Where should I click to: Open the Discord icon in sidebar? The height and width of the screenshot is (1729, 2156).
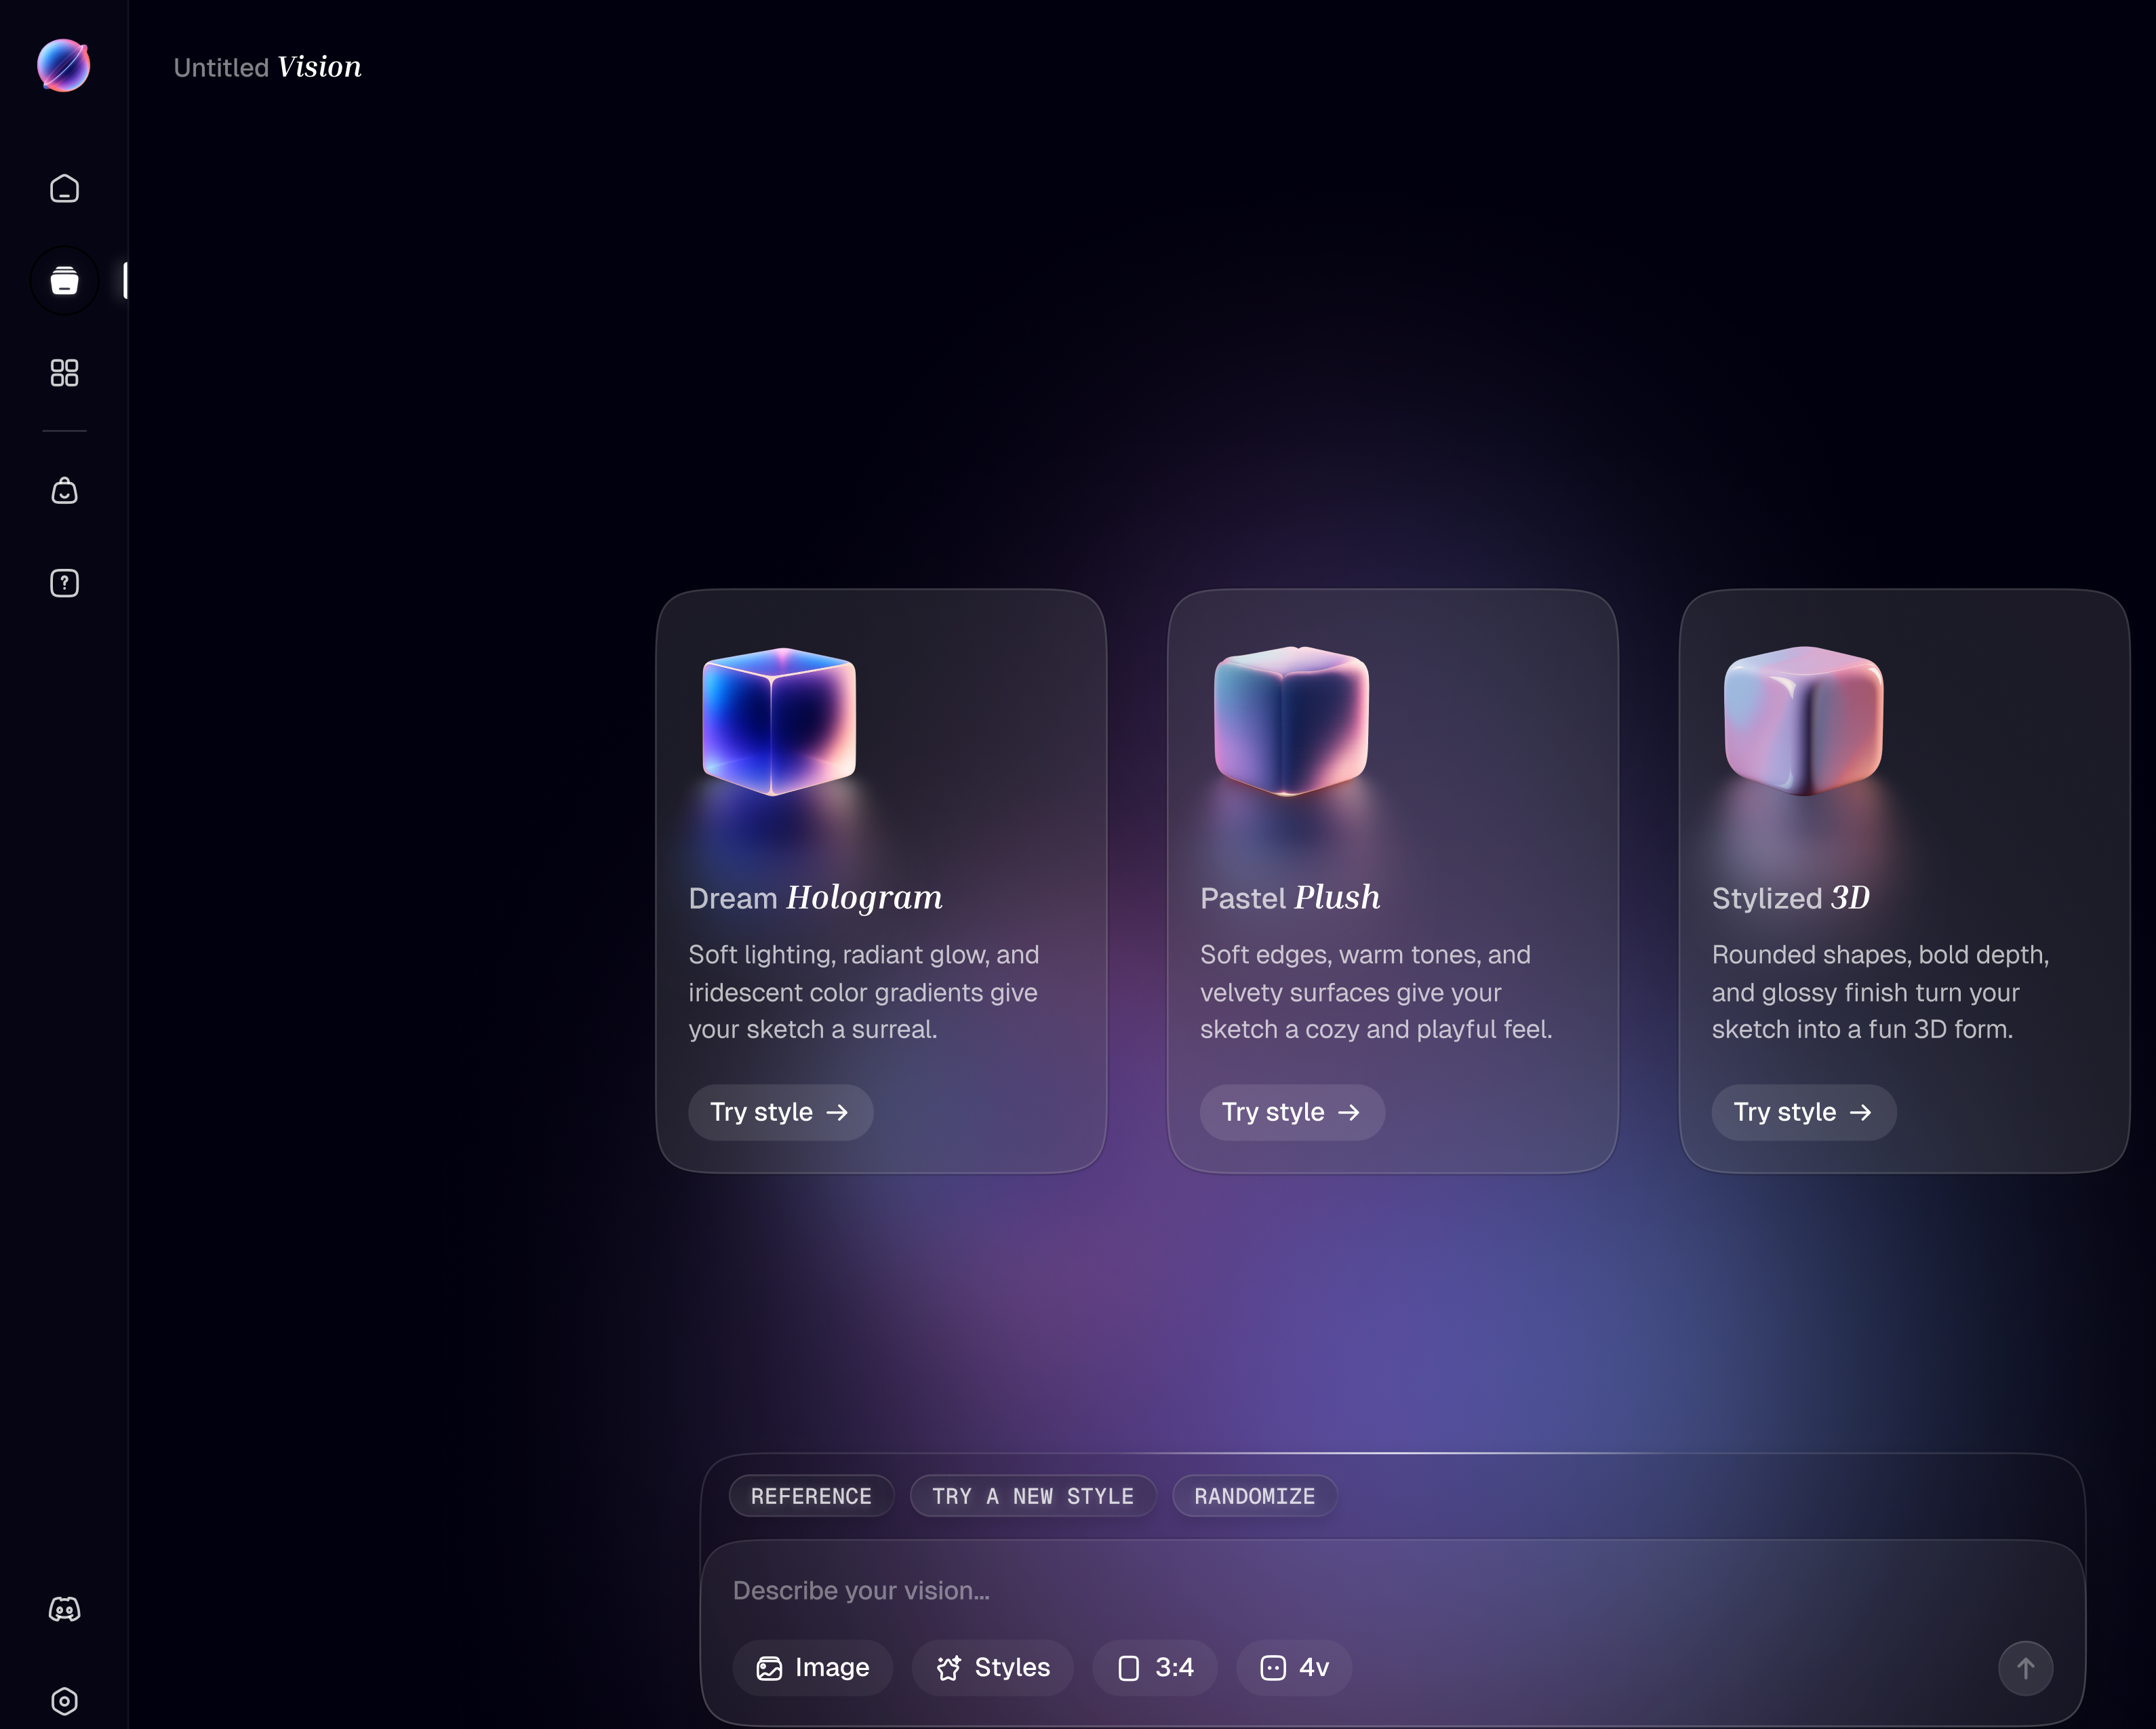tap(64, 1609)
